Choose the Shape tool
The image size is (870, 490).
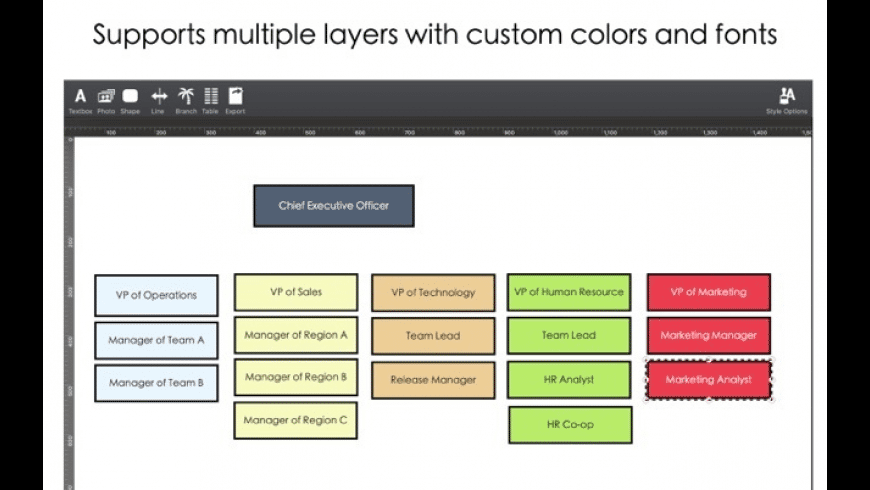(x=130, y=97)
